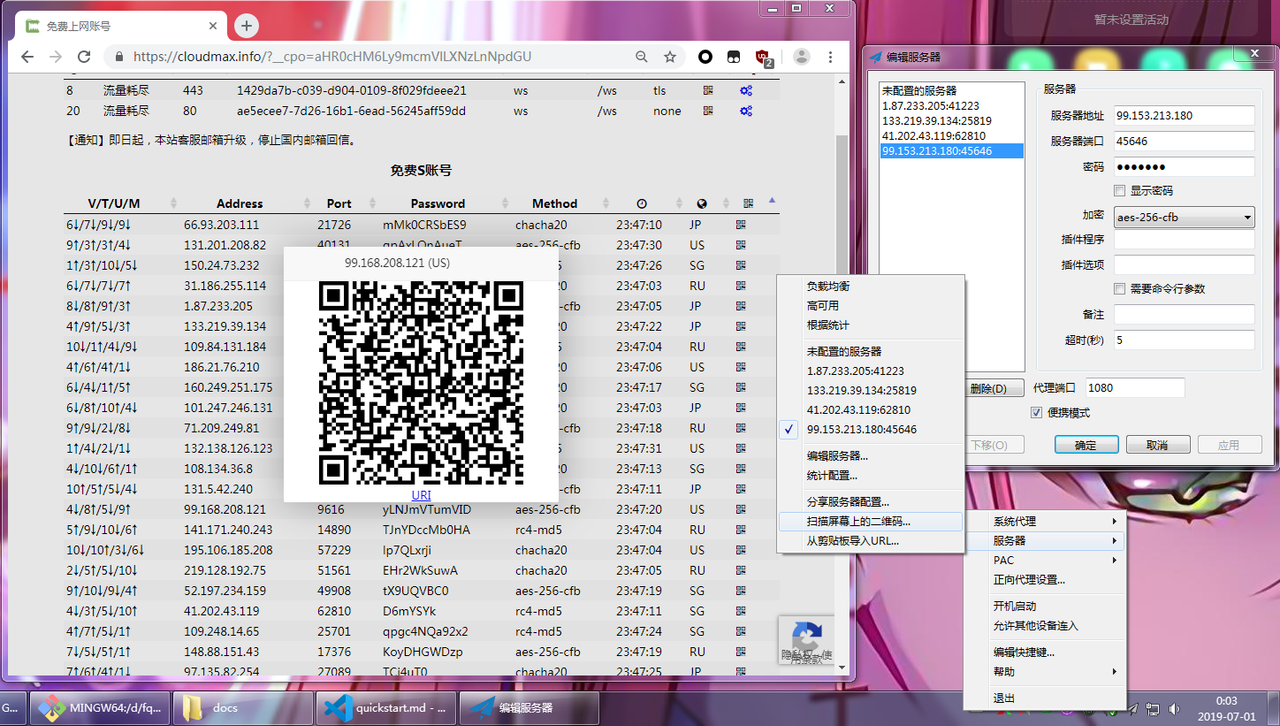Show QR code for 41.202.43.119 row

pos(741,611)
